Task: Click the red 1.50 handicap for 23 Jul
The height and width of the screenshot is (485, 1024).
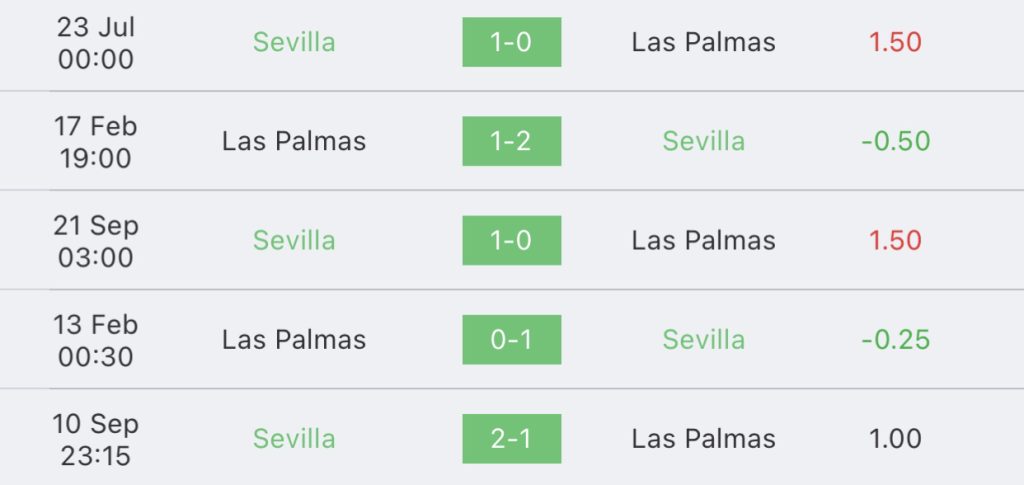Action: point(895,42)
